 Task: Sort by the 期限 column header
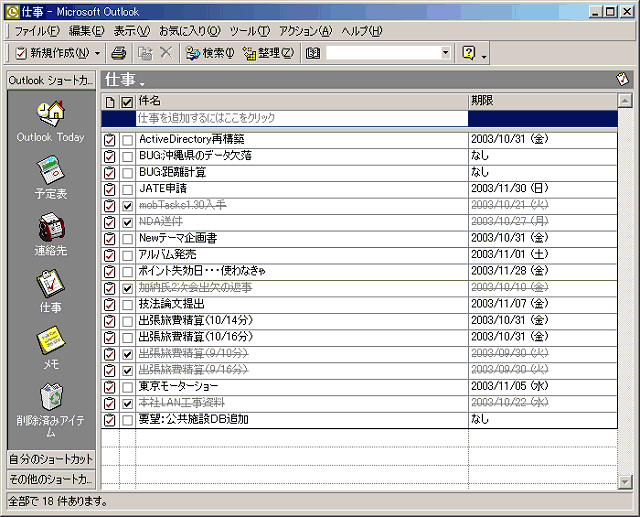543,101
